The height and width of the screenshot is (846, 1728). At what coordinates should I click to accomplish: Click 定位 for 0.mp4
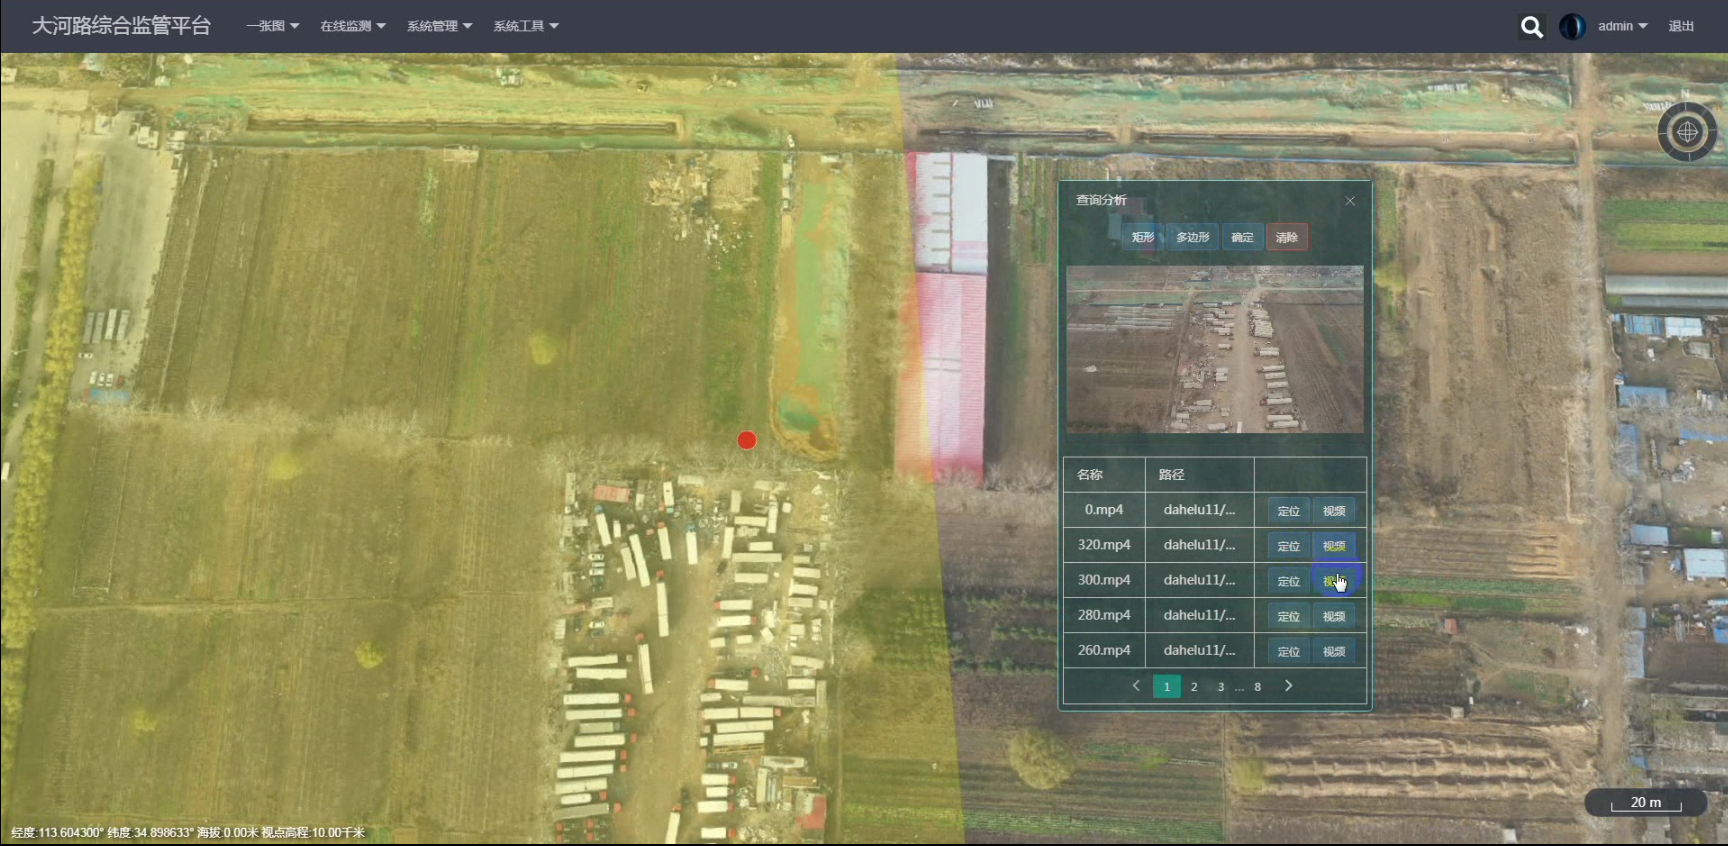tap(1288, 511)
